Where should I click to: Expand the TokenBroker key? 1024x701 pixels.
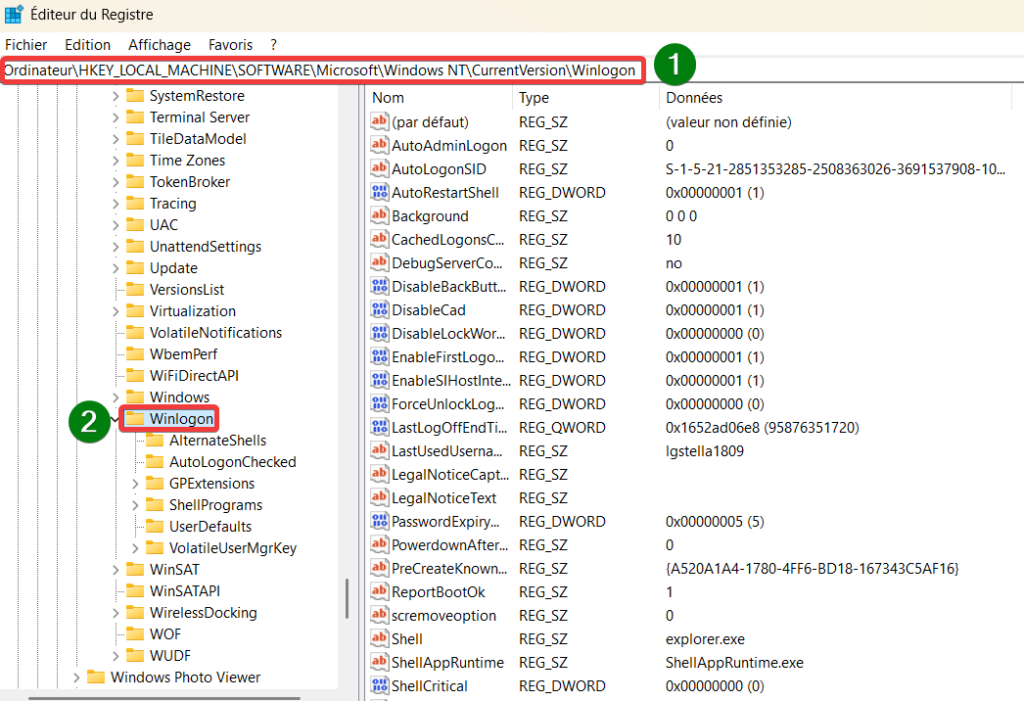pos(116,182)
